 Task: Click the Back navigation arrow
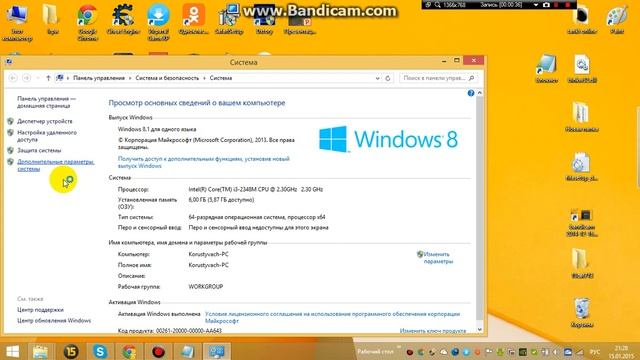pos(13,78)
